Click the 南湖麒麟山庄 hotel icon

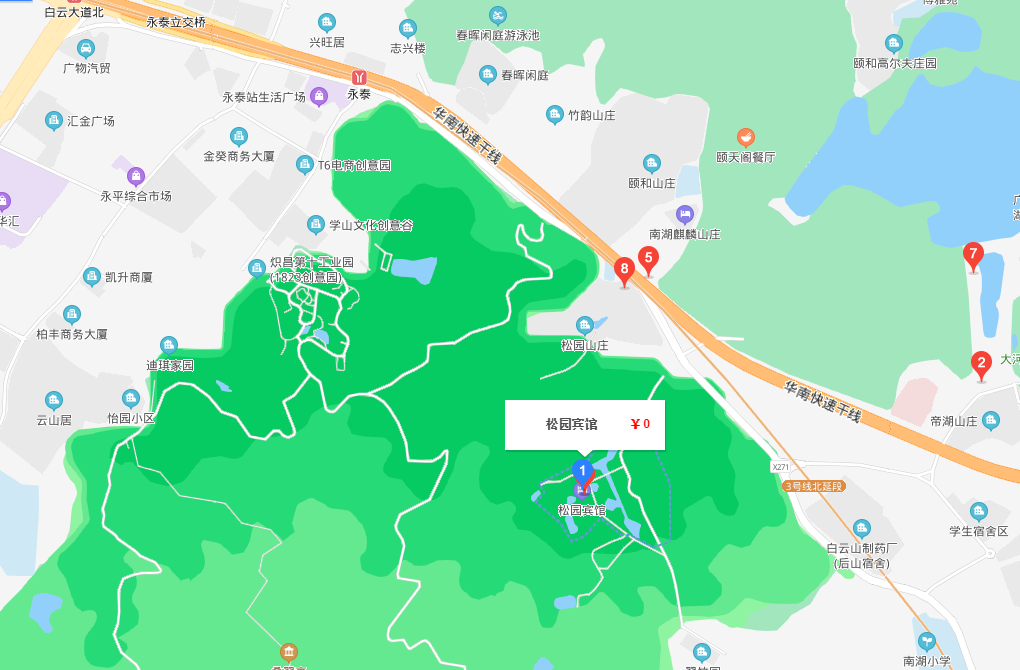(x=684, y=214)
